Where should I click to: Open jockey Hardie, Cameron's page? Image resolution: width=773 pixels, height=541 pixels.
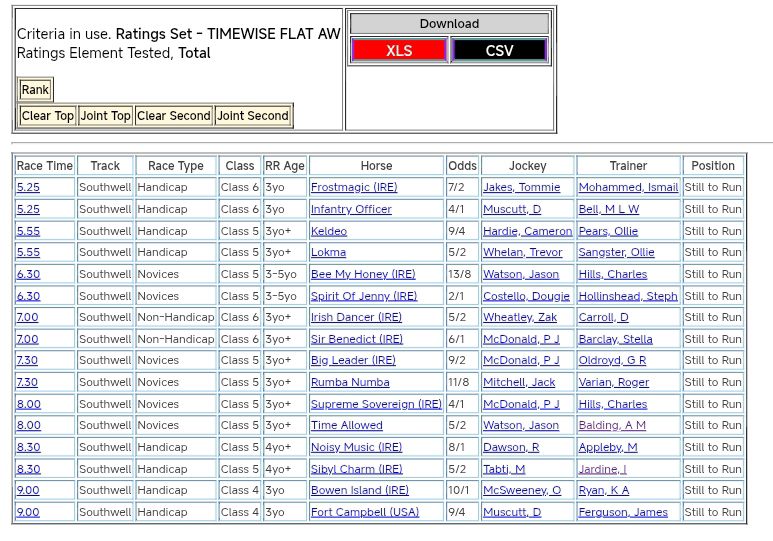[527, 231]
